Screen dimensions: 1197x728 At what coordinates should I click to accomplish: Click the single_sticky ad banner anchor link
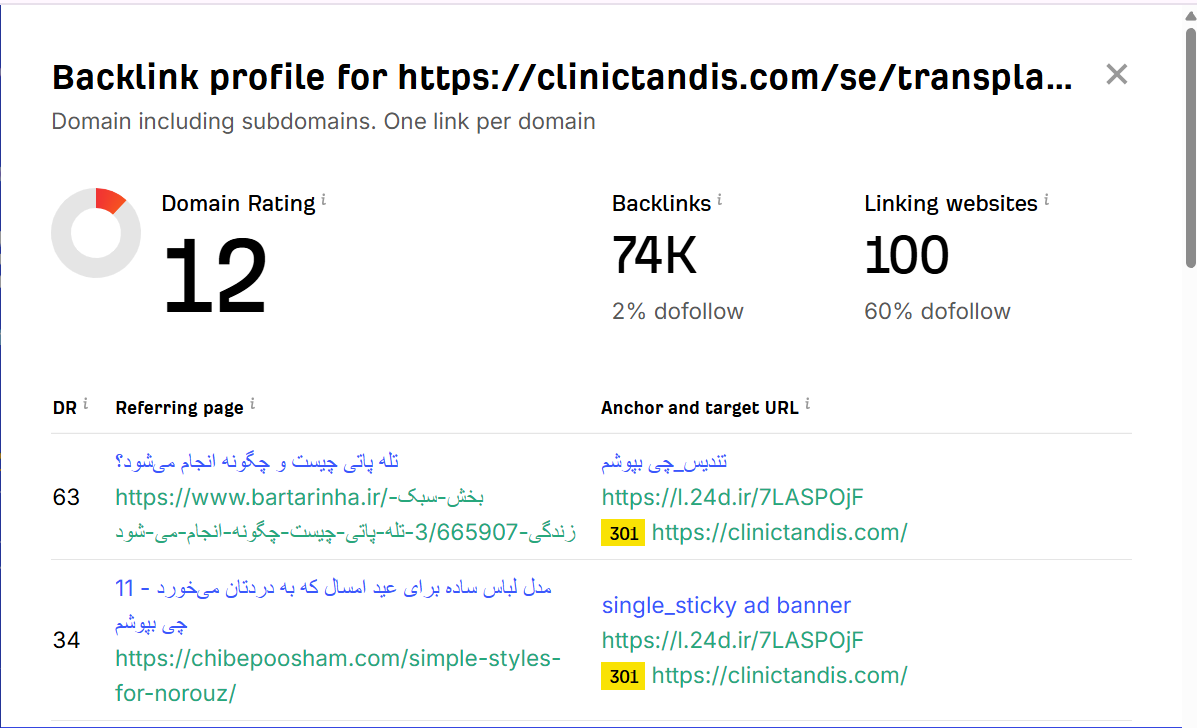pos(726,605)
